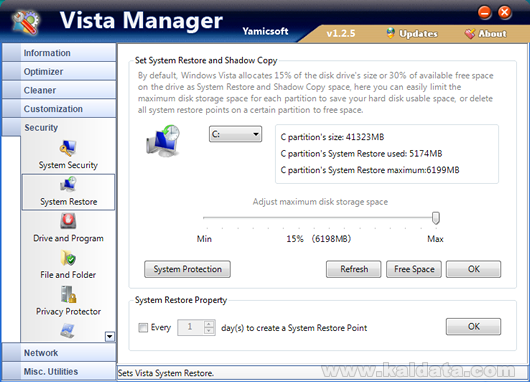Viewport: 530px width, 382px height.
Task: Click the Max label under the slider
Action: point(435,239)
